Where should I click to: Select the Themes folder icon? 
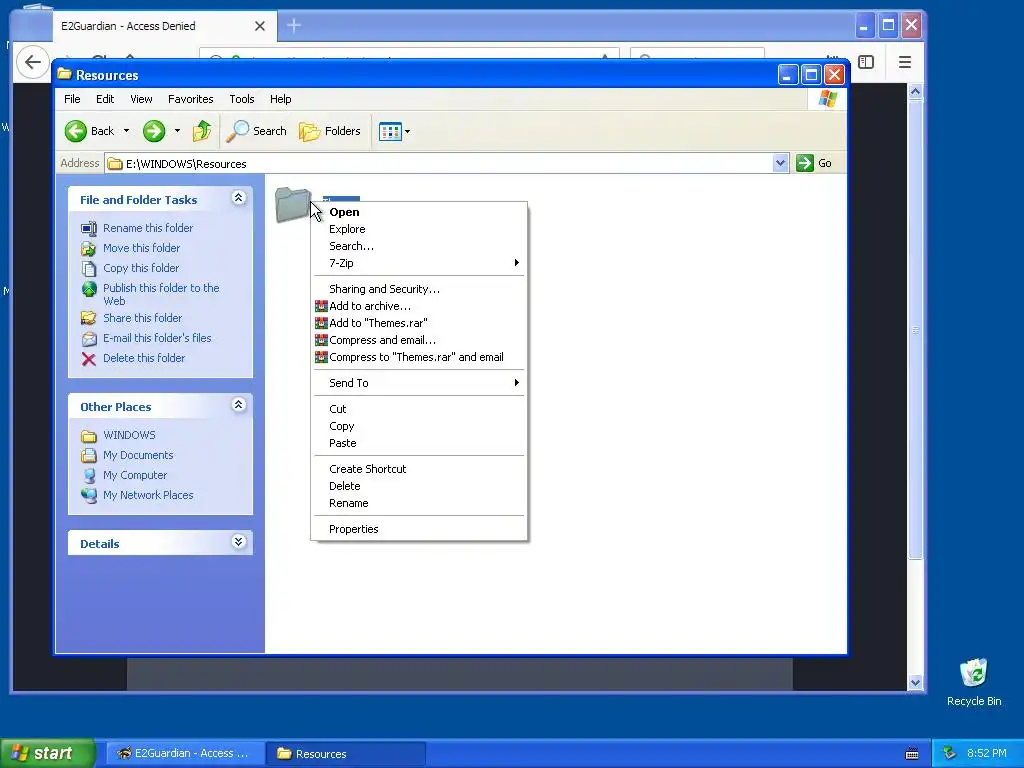tap(292, 204)
